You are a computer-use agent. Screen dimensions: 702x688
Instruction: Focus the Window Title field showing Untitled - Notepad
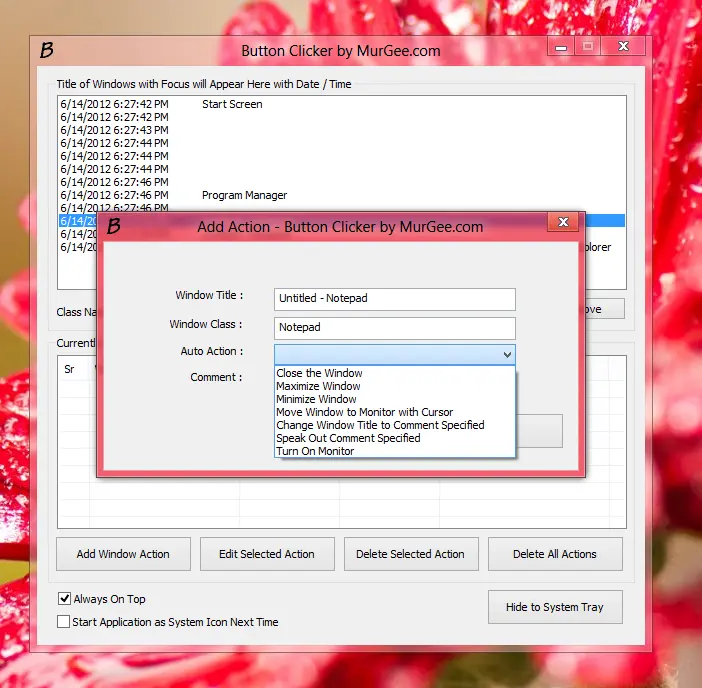(x=394, y=299)
